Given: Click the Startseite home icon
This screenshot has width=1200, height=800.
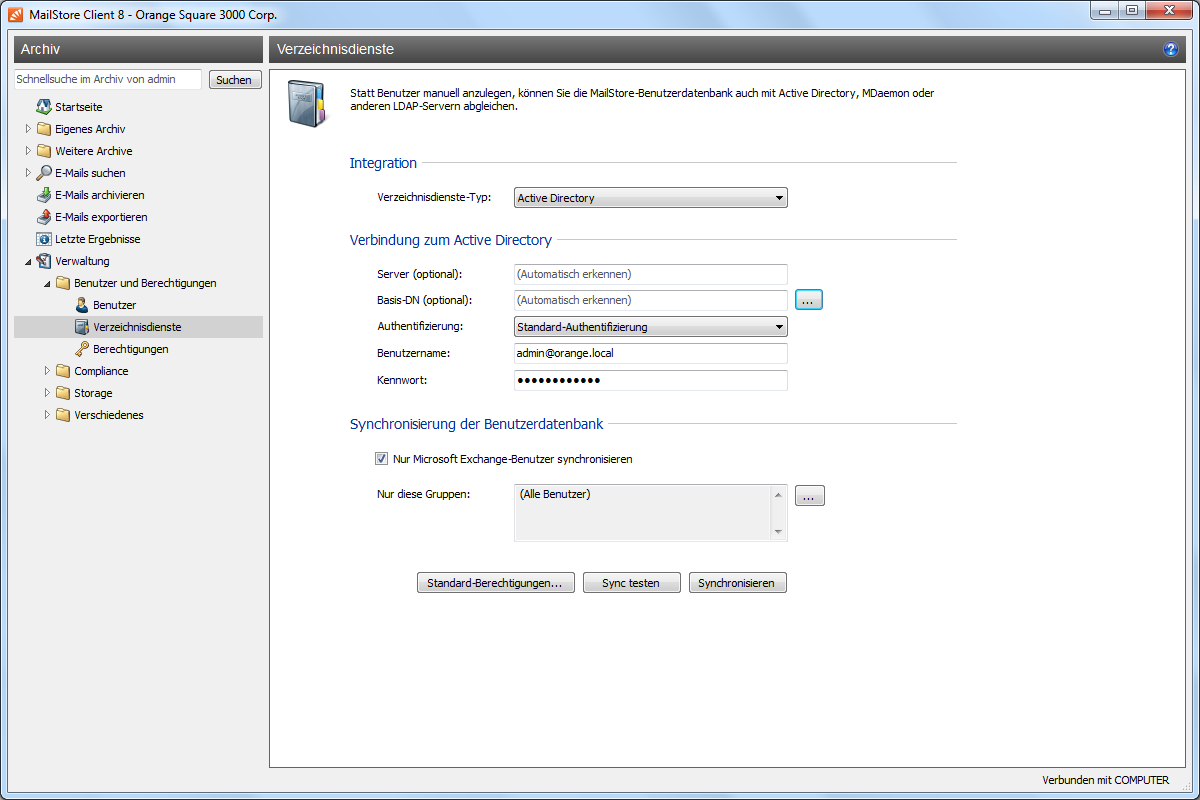Looking at the screenshot, I should coord(44,107).
